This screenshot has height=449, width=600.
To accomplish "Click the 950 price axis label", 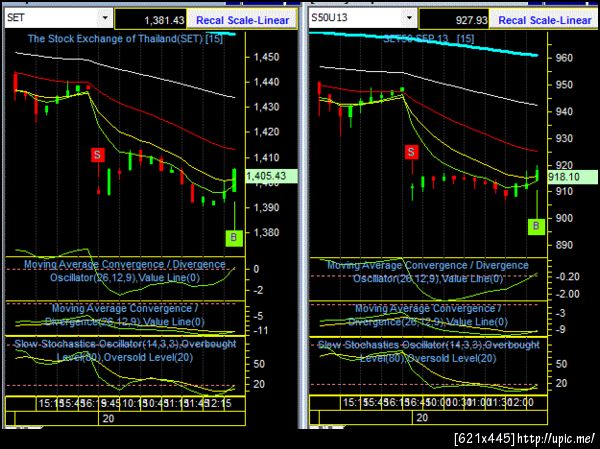I will [564, 85].
